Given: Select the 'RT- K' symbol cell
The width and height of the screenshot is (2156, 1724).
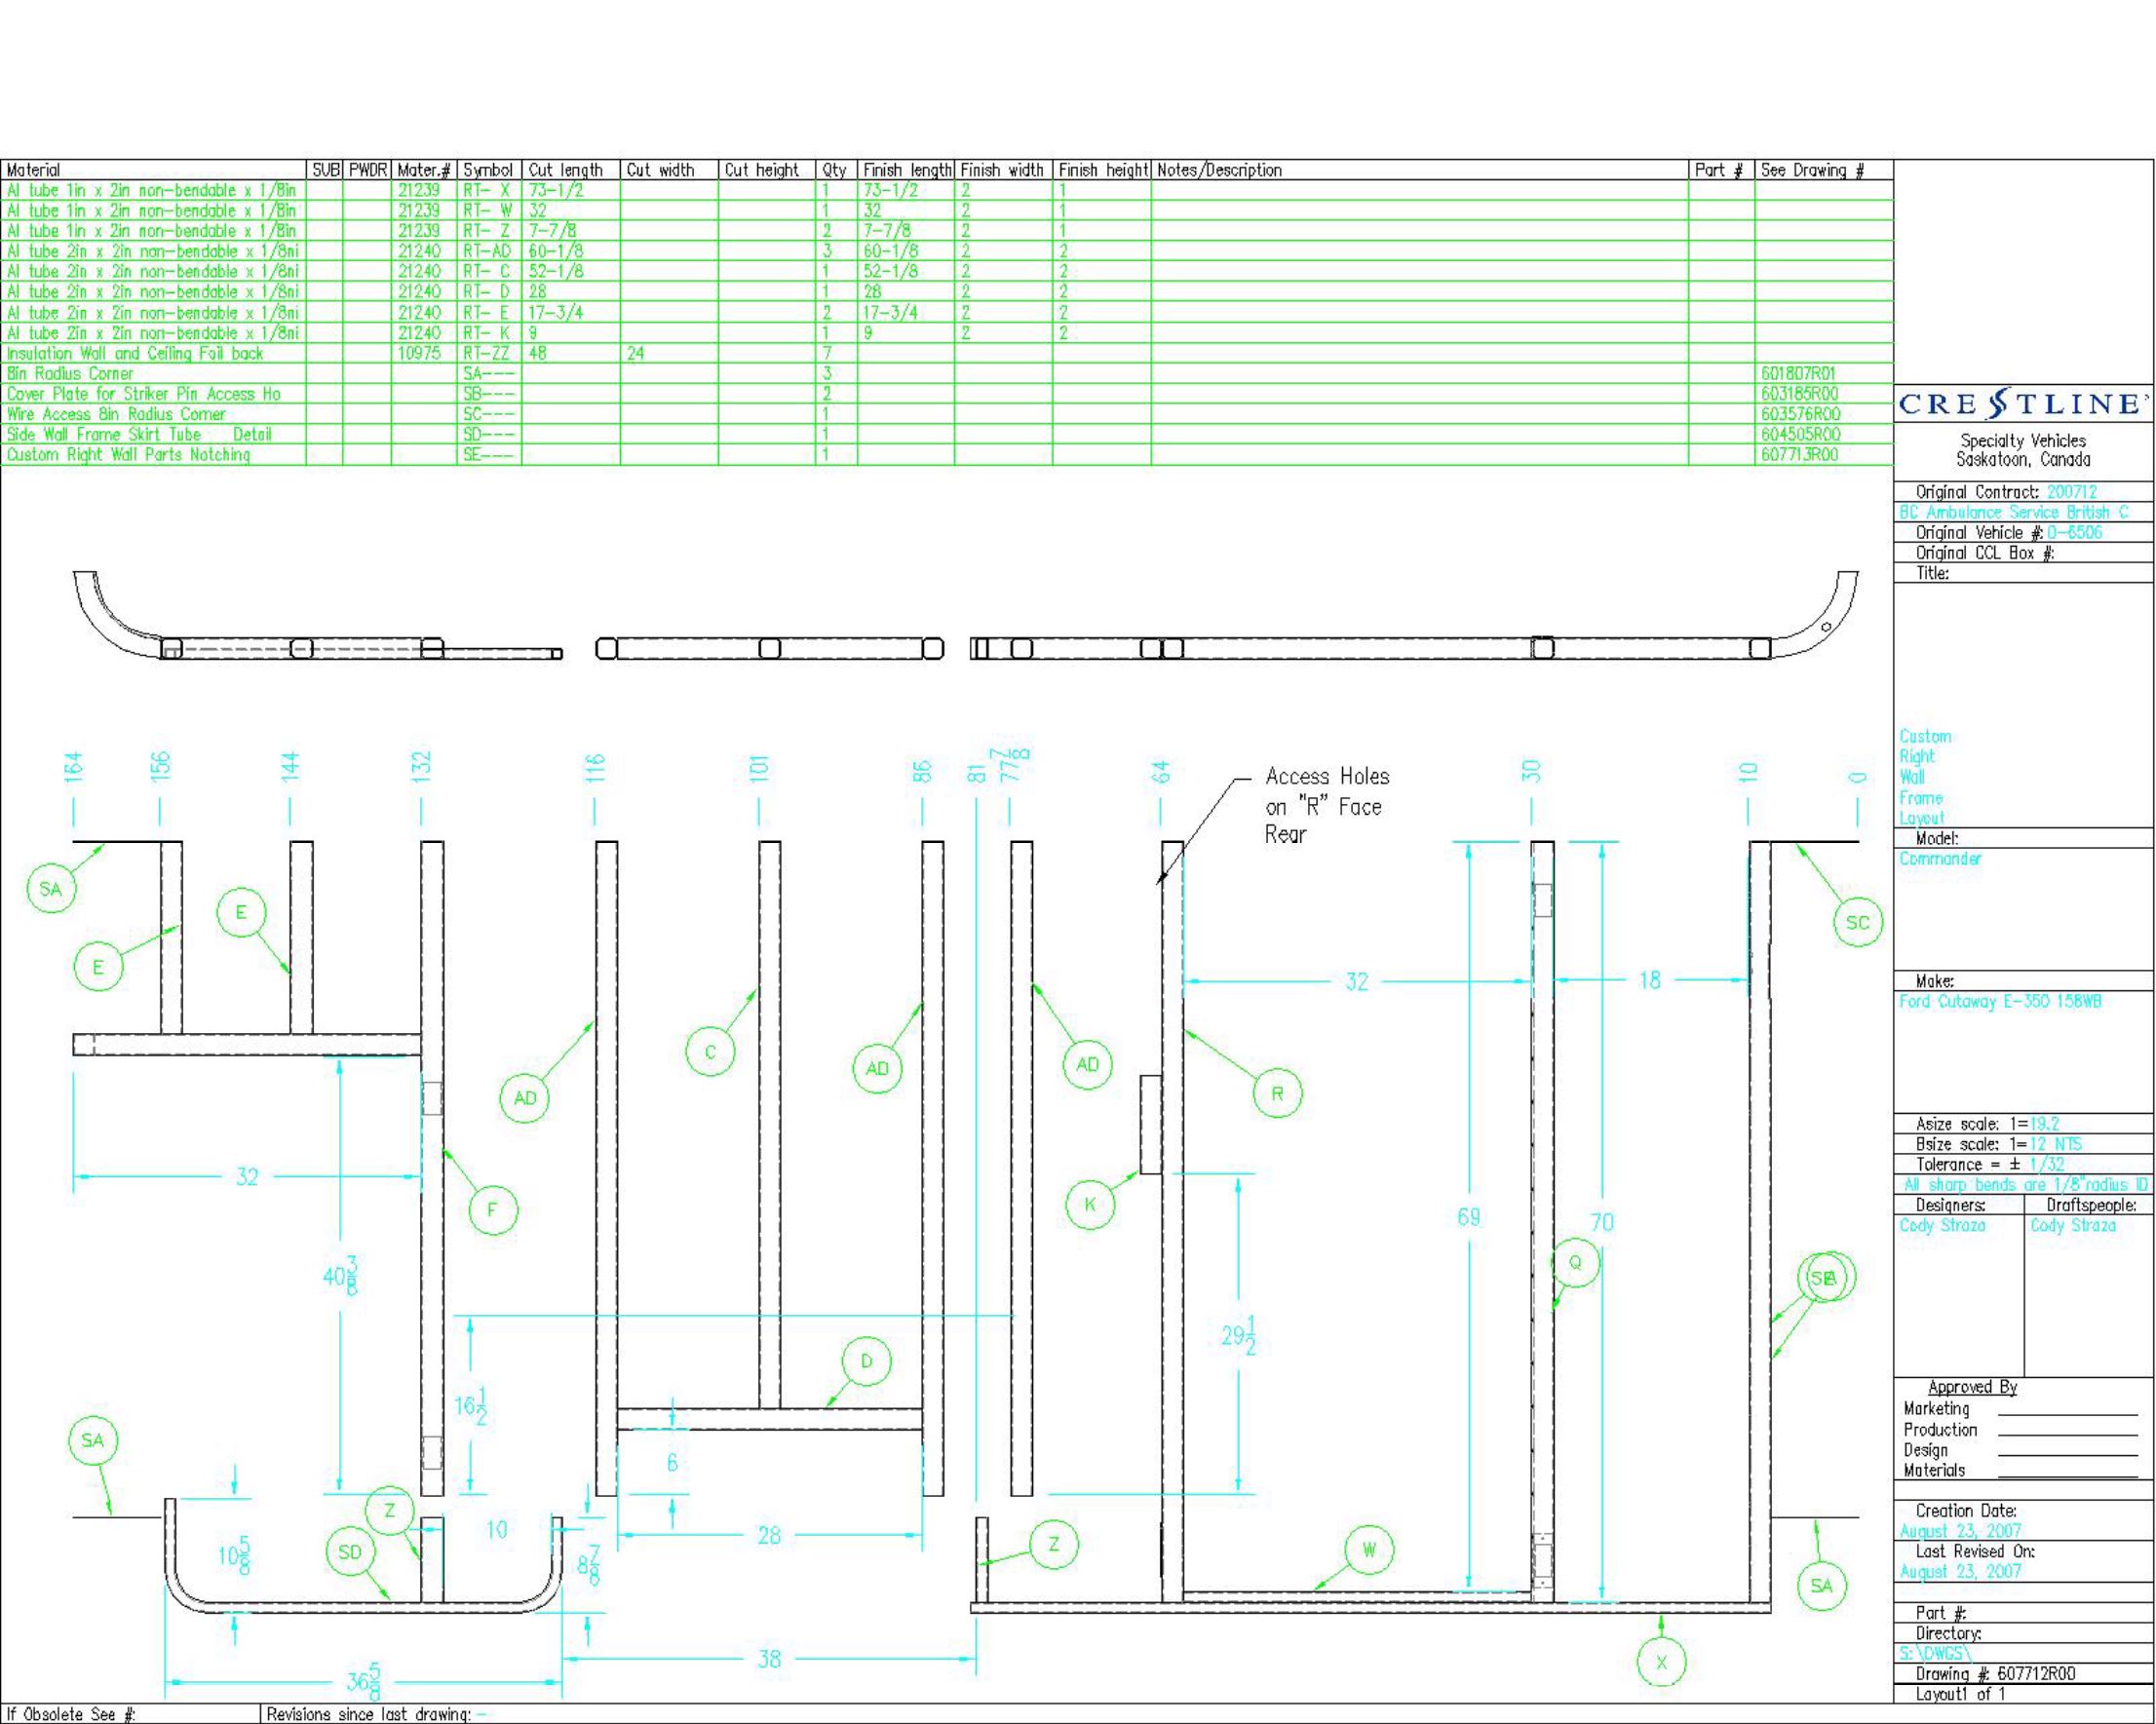Looking at the screenshot, I should pos(487,333).
